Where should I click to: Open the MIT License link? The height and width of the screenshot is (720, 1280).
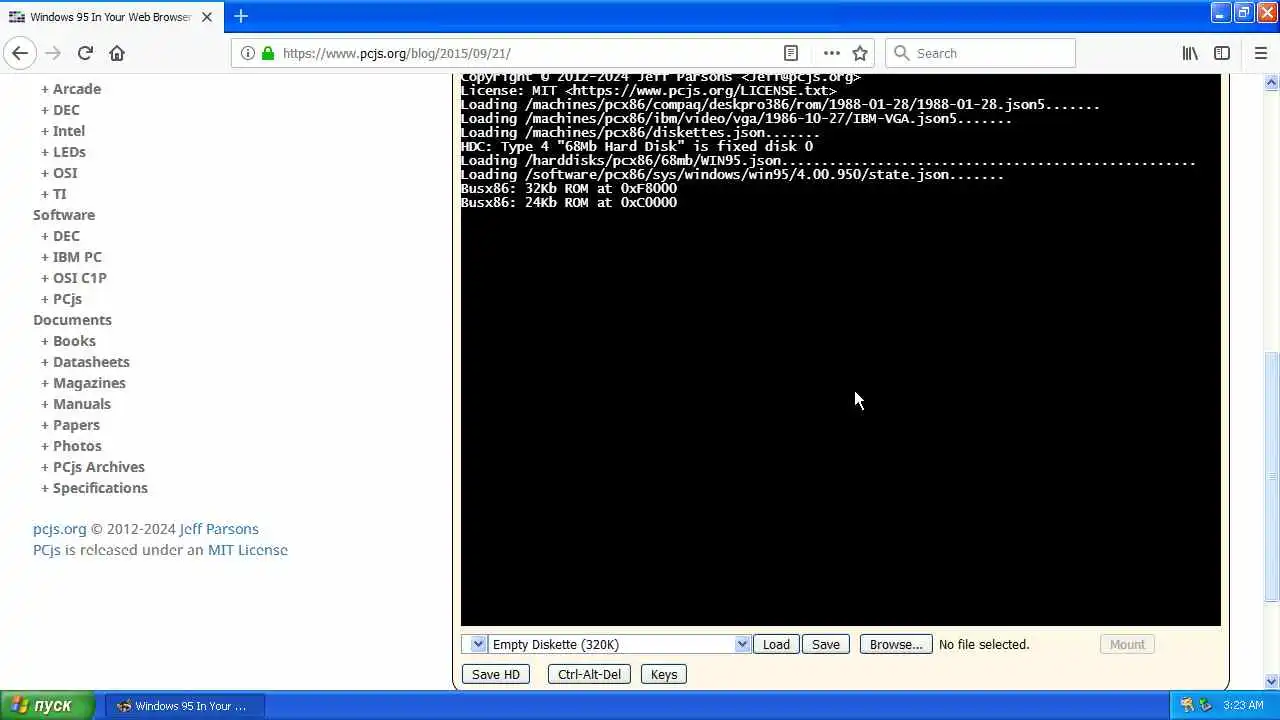point(247,550)
